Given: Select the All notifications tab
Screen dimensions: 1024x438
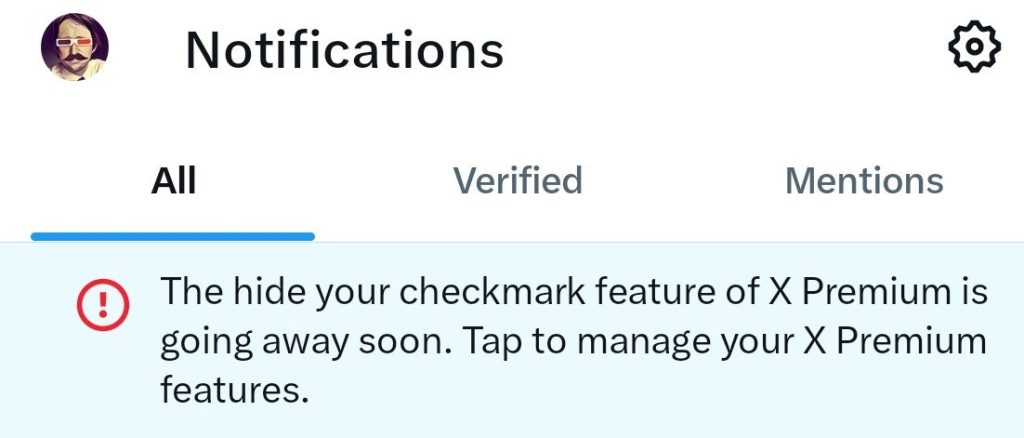Looking at the screenshot, I should tap(173, 181).
